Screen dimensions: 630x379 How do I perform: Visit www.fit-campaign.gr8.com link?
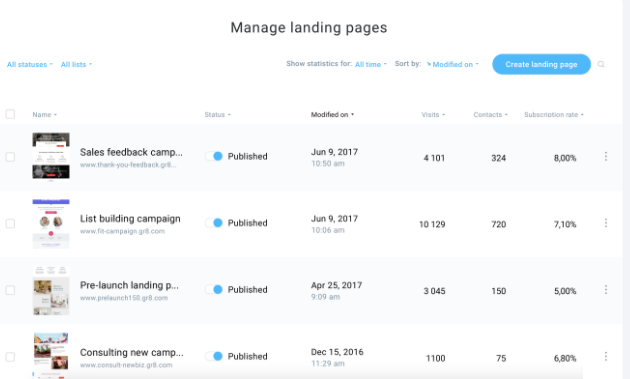(x=122, y=231)
